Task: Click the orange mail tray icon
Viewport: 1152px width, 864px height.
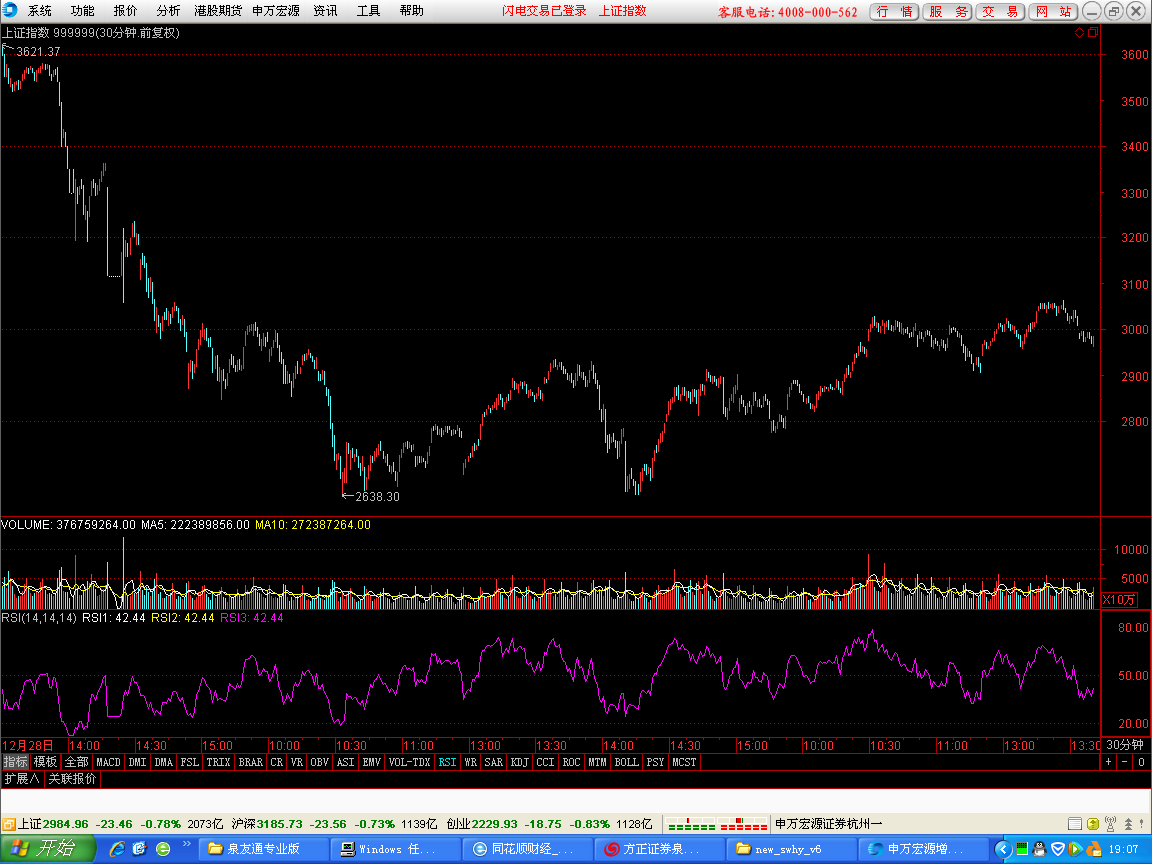Action: [x=1093, y=849]
